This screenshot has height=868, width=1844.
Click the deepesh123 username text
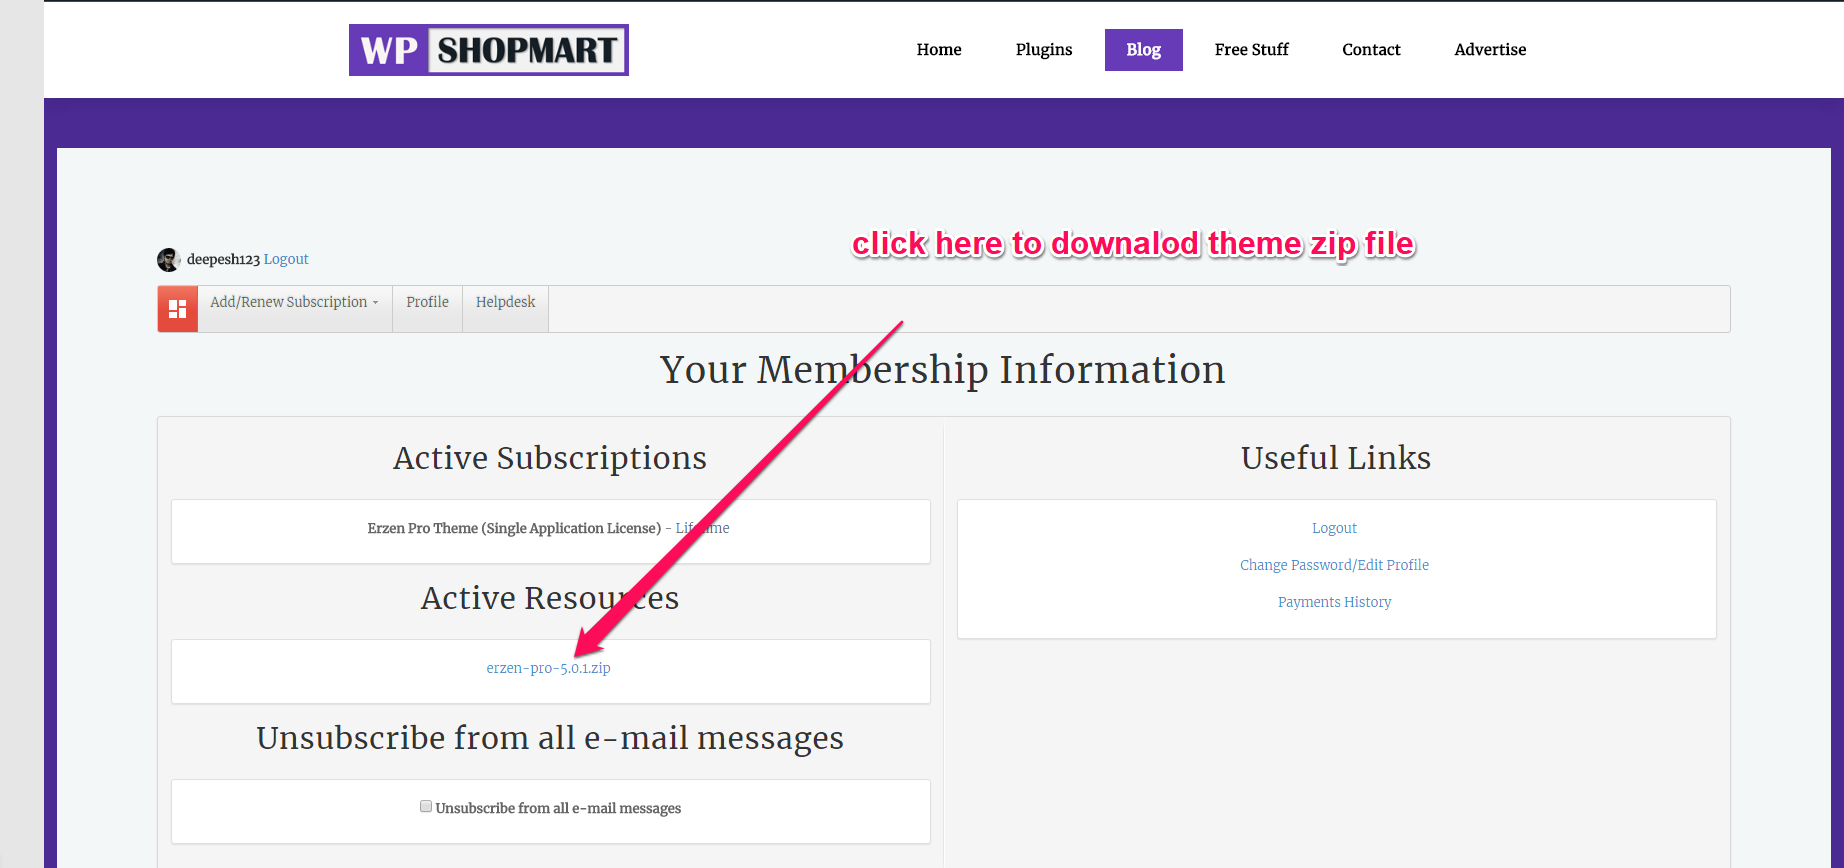click(x=223, y=259)
